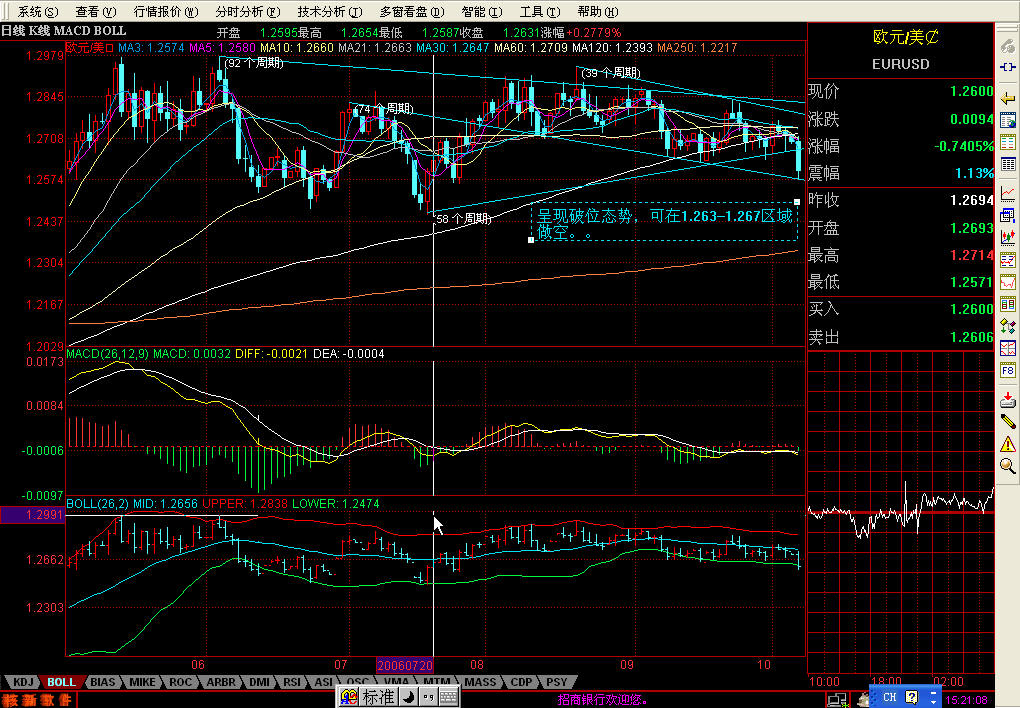The width and height of the screenshot is (1020, 708).
Task: Click the CH language bar indicator
Action: [x=890, y=697]
